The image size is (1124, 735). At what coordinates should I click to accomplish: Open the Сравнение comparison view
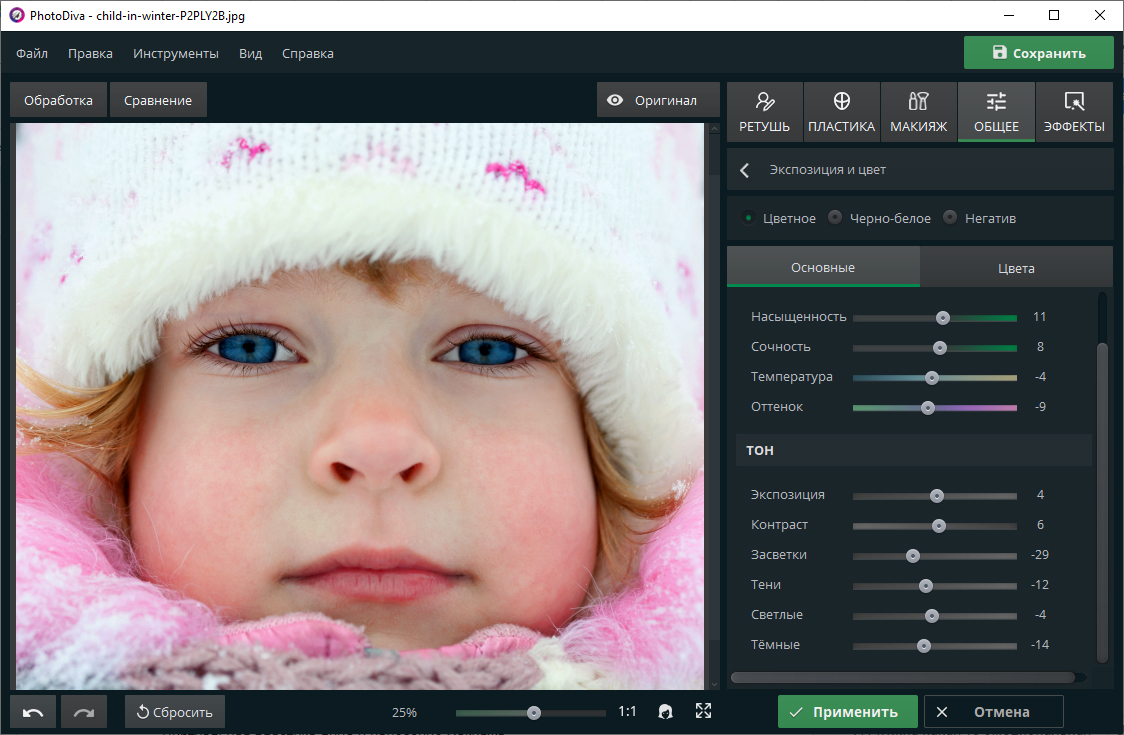(158, 100)
